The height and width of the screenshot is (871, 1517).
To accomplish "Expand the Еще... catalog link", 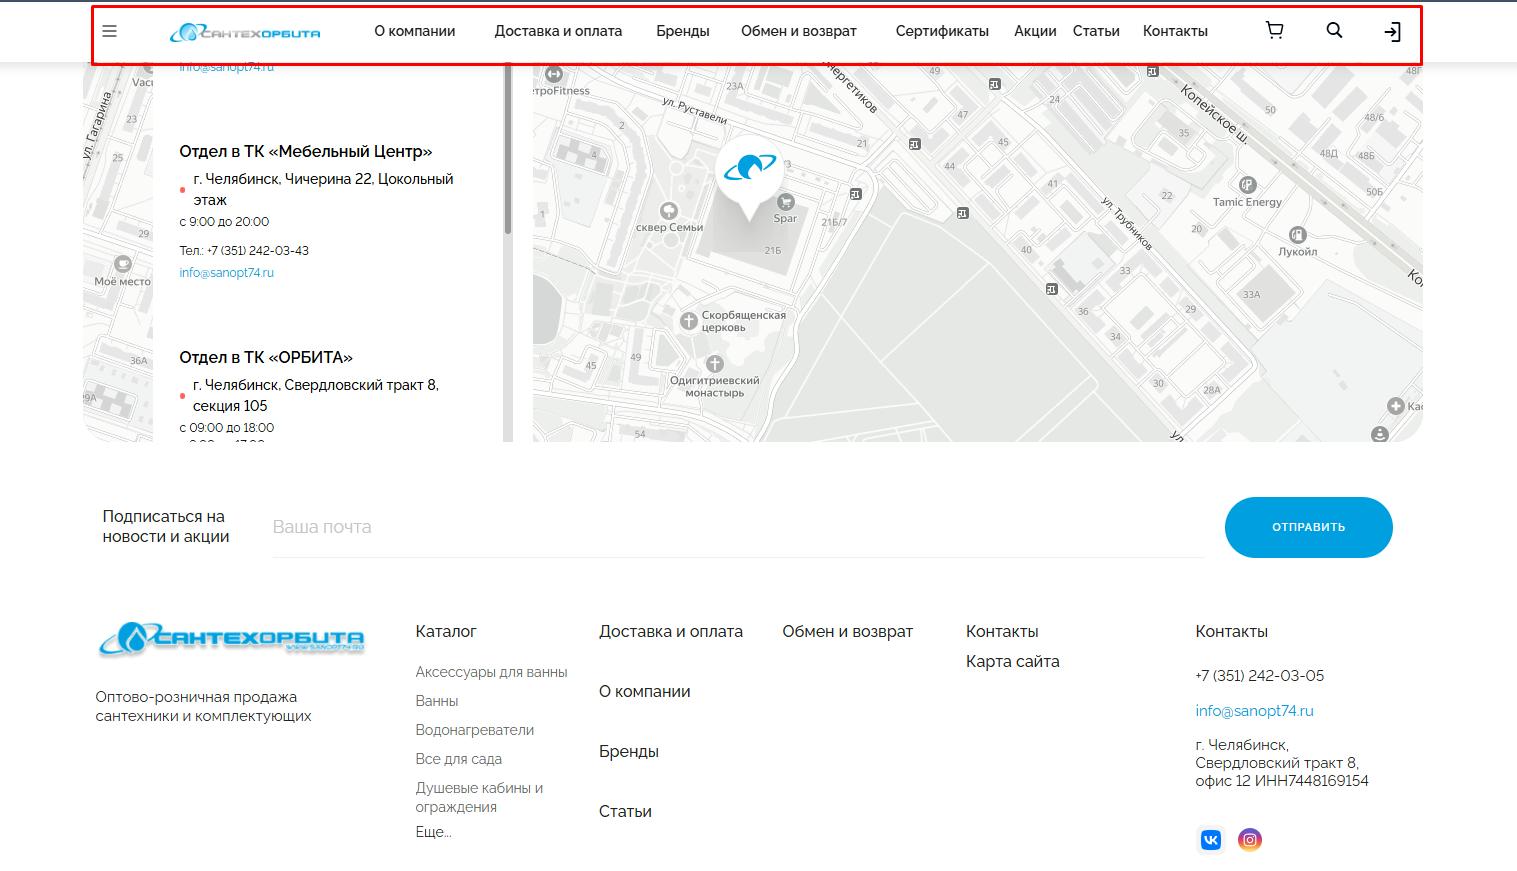I will [x=433, y=832].
